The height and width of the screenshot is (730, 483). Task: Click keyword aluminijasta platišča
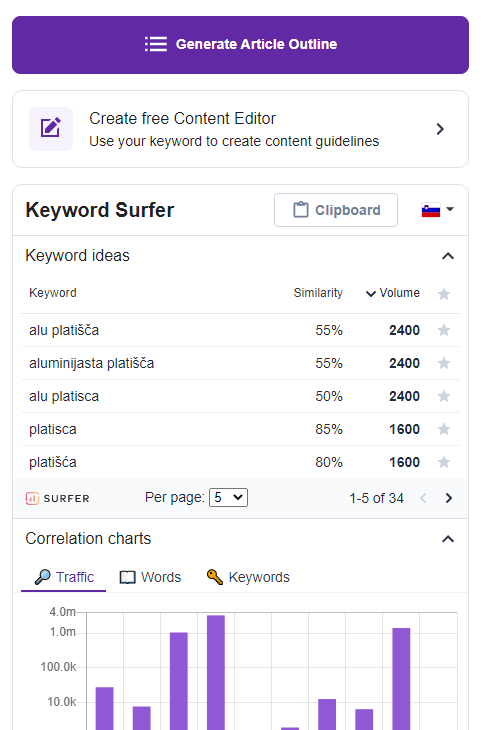(91, 363)
